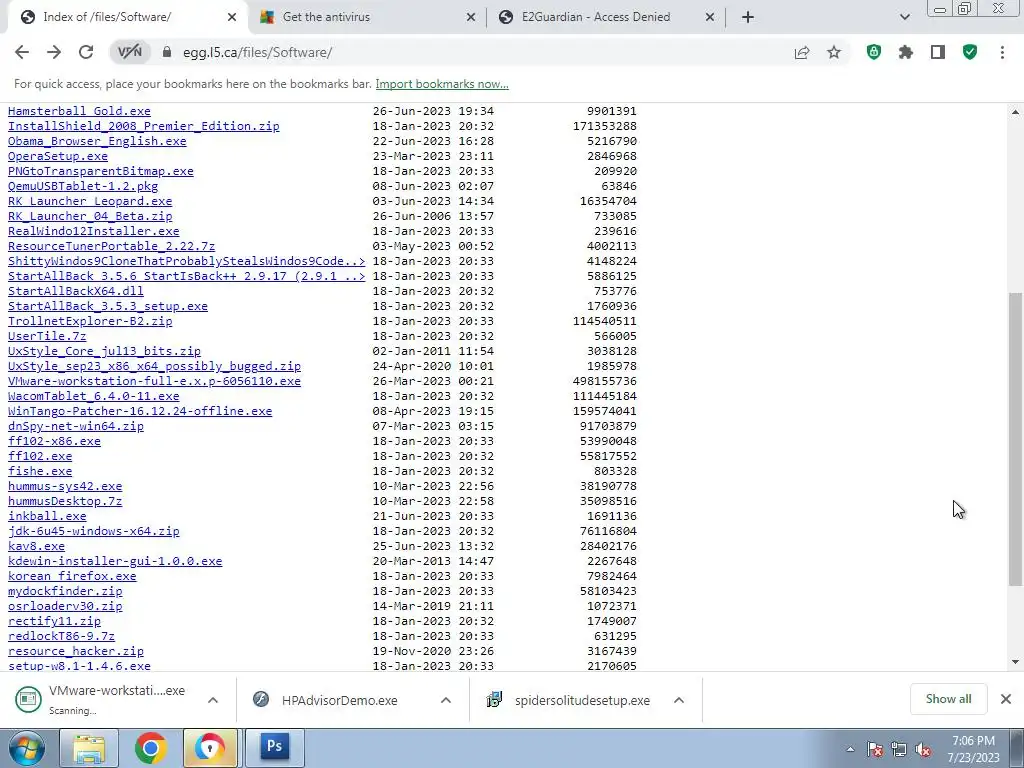The height and width of the screenshot is (768, 1024).
Task: Open Windows Explorer from taskbar
Action: point(89,748)
